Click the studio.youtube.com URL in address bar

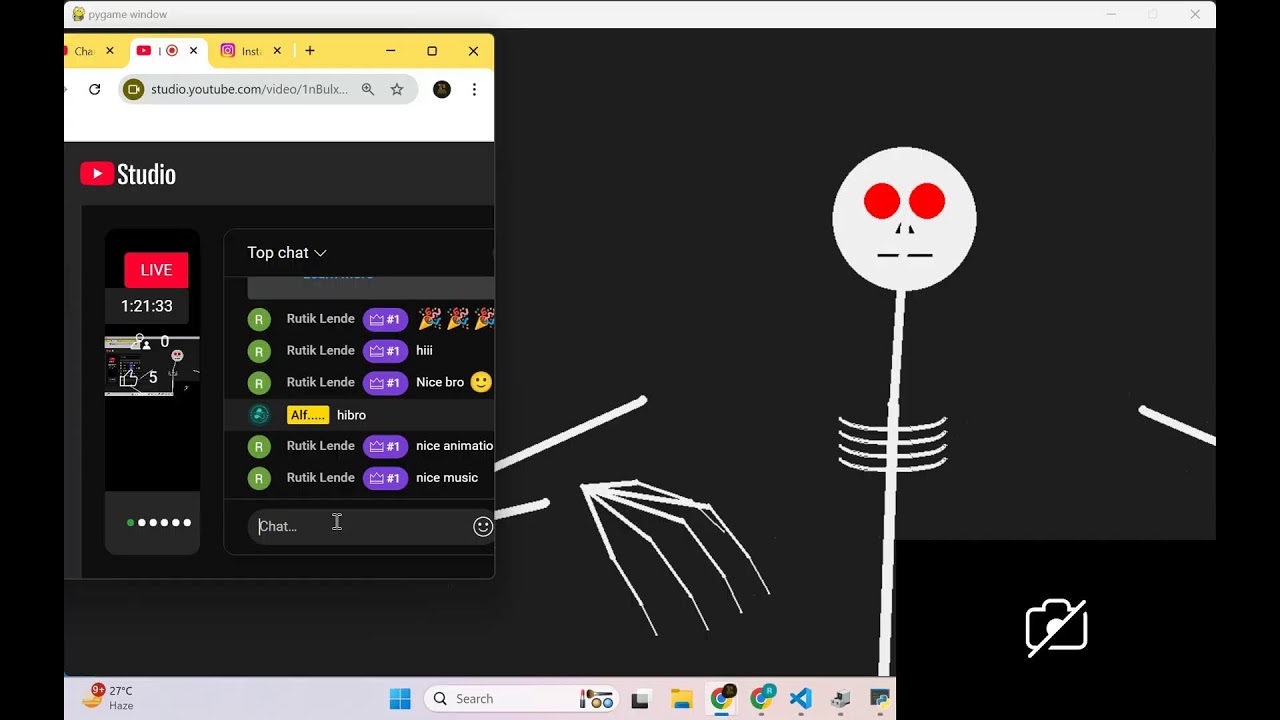pos(249,89)
